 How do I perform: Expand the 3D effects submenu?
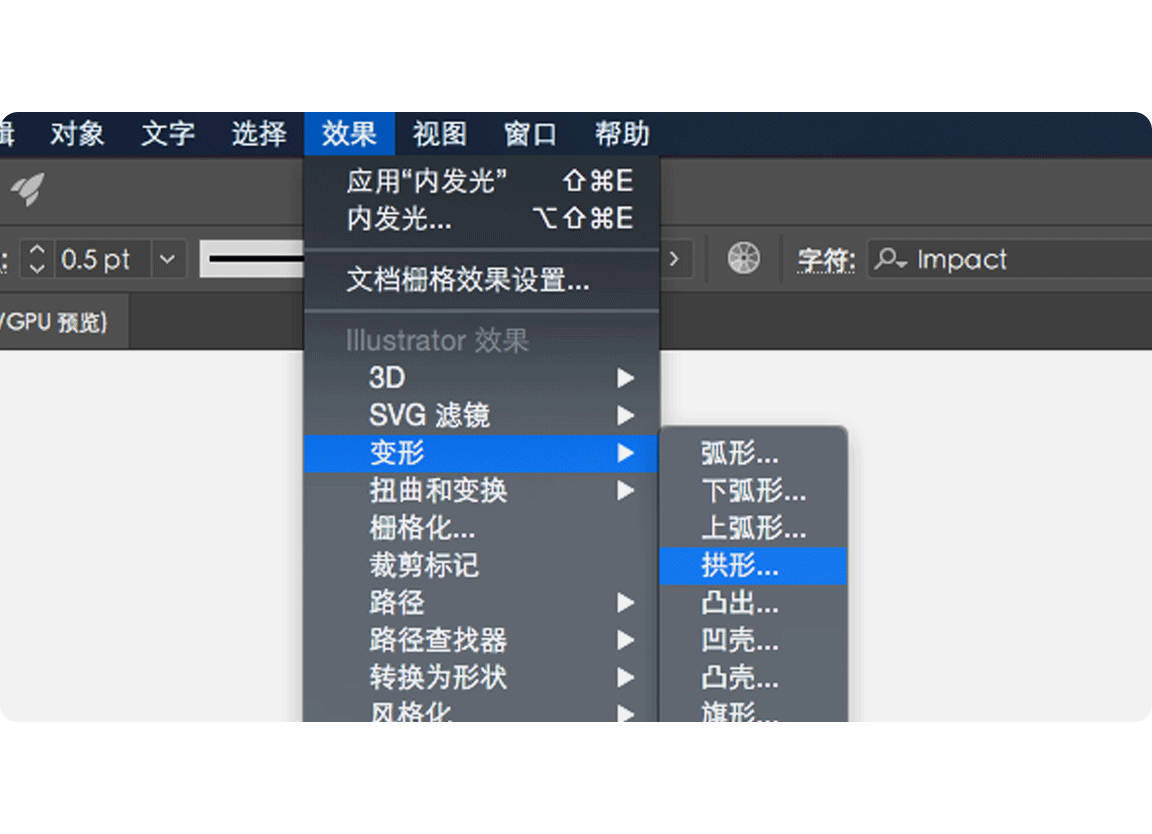click(482, 378)
